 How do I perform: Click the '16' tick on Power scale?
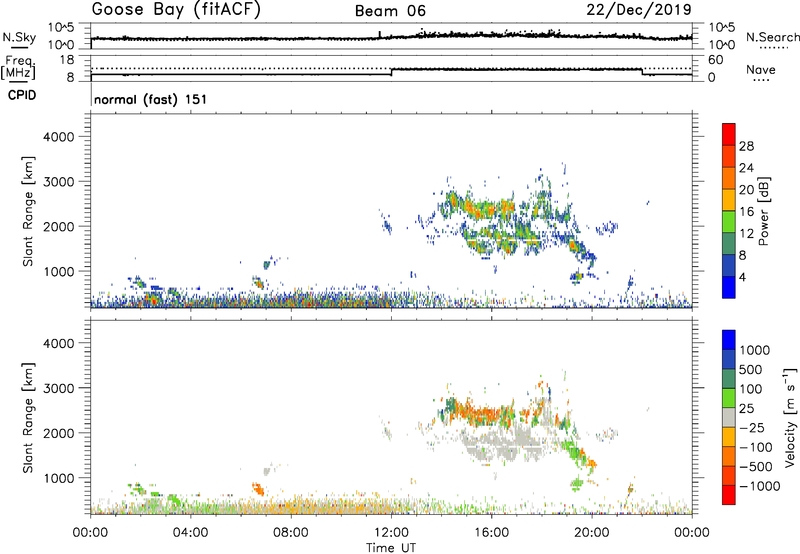[746, 212]
